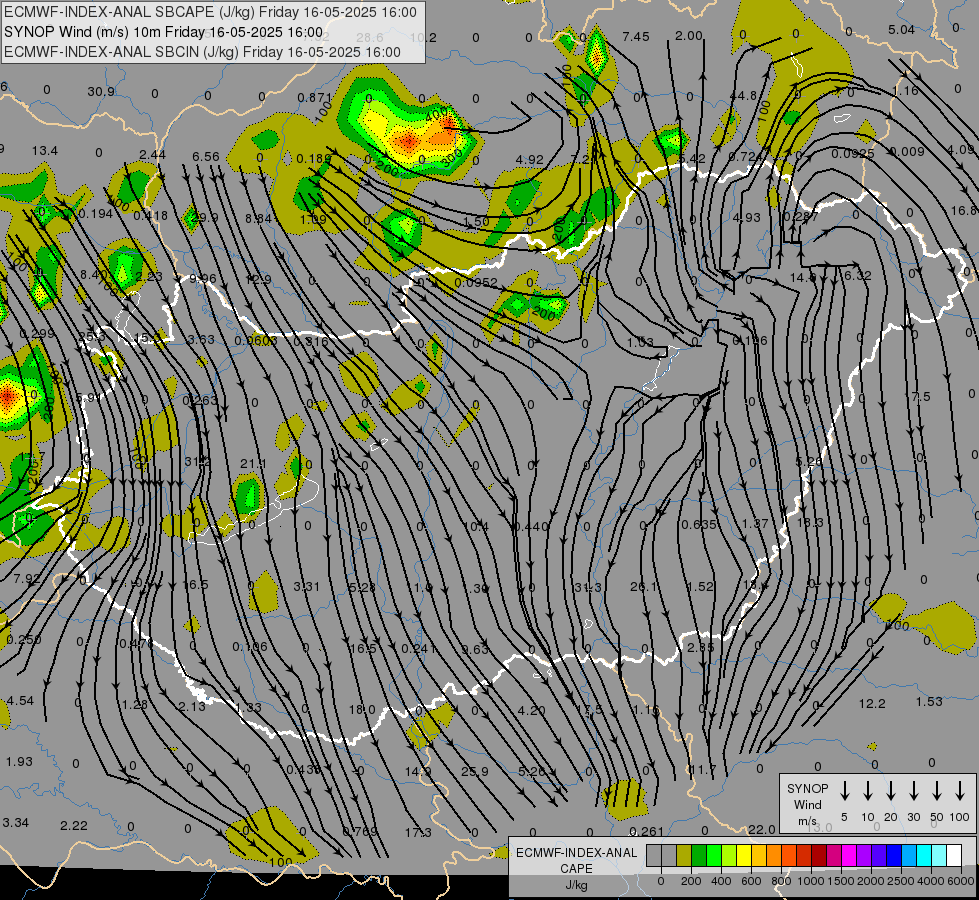
Task: Click 'ECMWF-INDEX-ANAL CAPE J/kg' legend caption
Action: [x=576, y=868]
